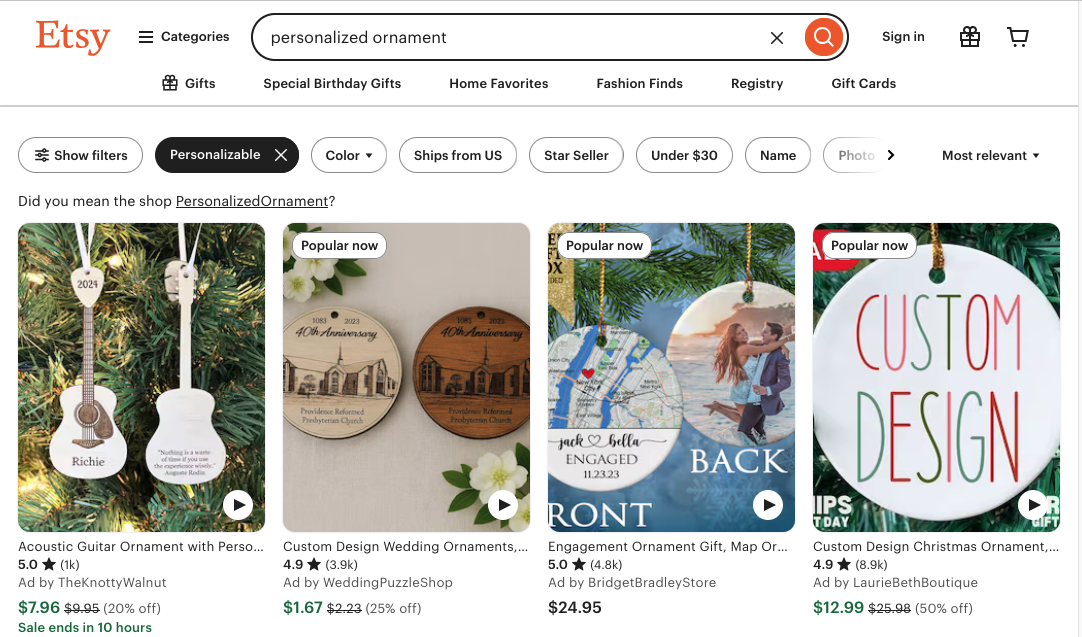Click the Sign in button

(903, 37)
